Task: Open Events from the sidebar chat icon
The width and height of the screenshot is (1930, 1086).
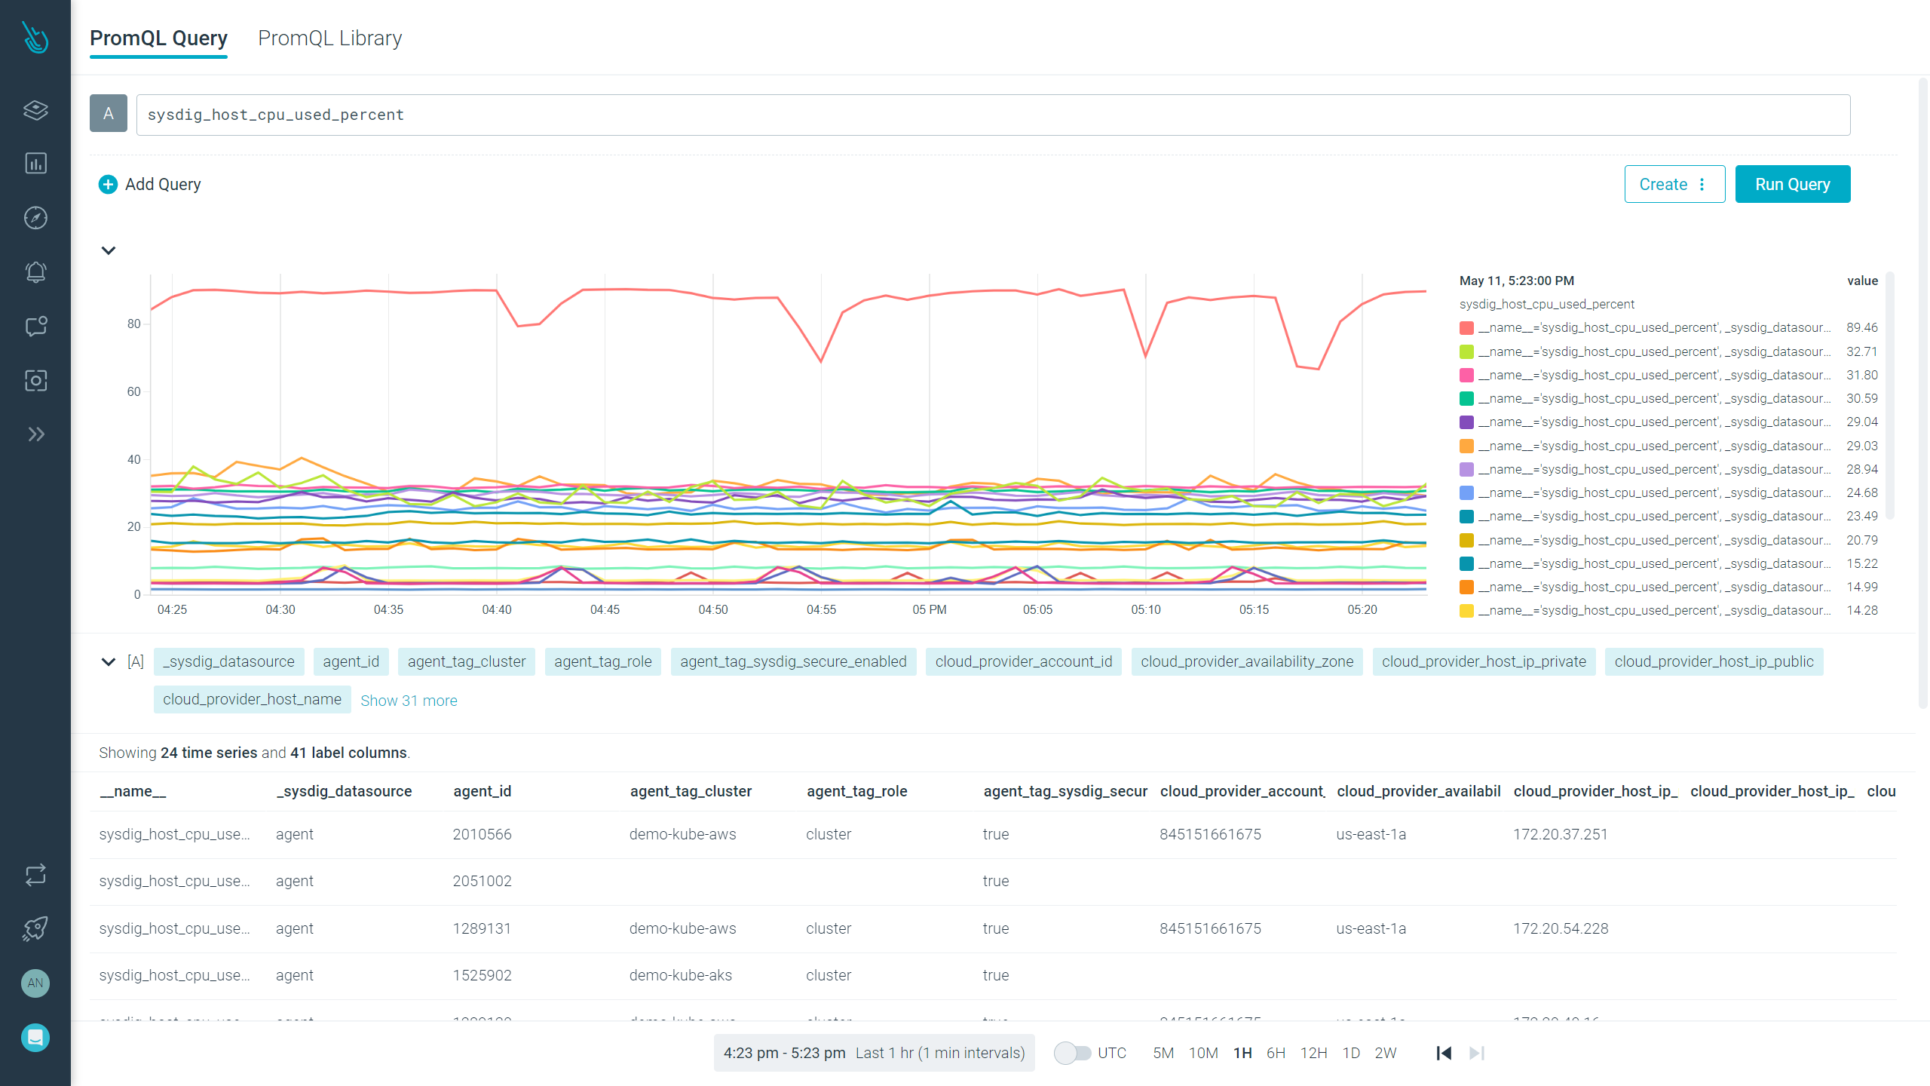Action: click(36, 326)
